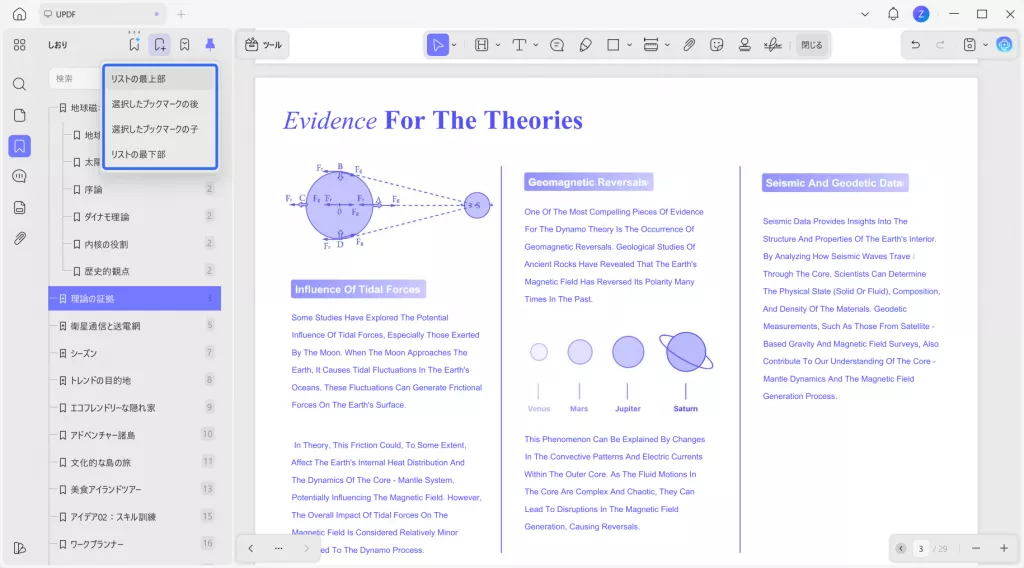Click the undo arrow
The height and width of the screenshot is (568, 1024).
click(916, 45)
